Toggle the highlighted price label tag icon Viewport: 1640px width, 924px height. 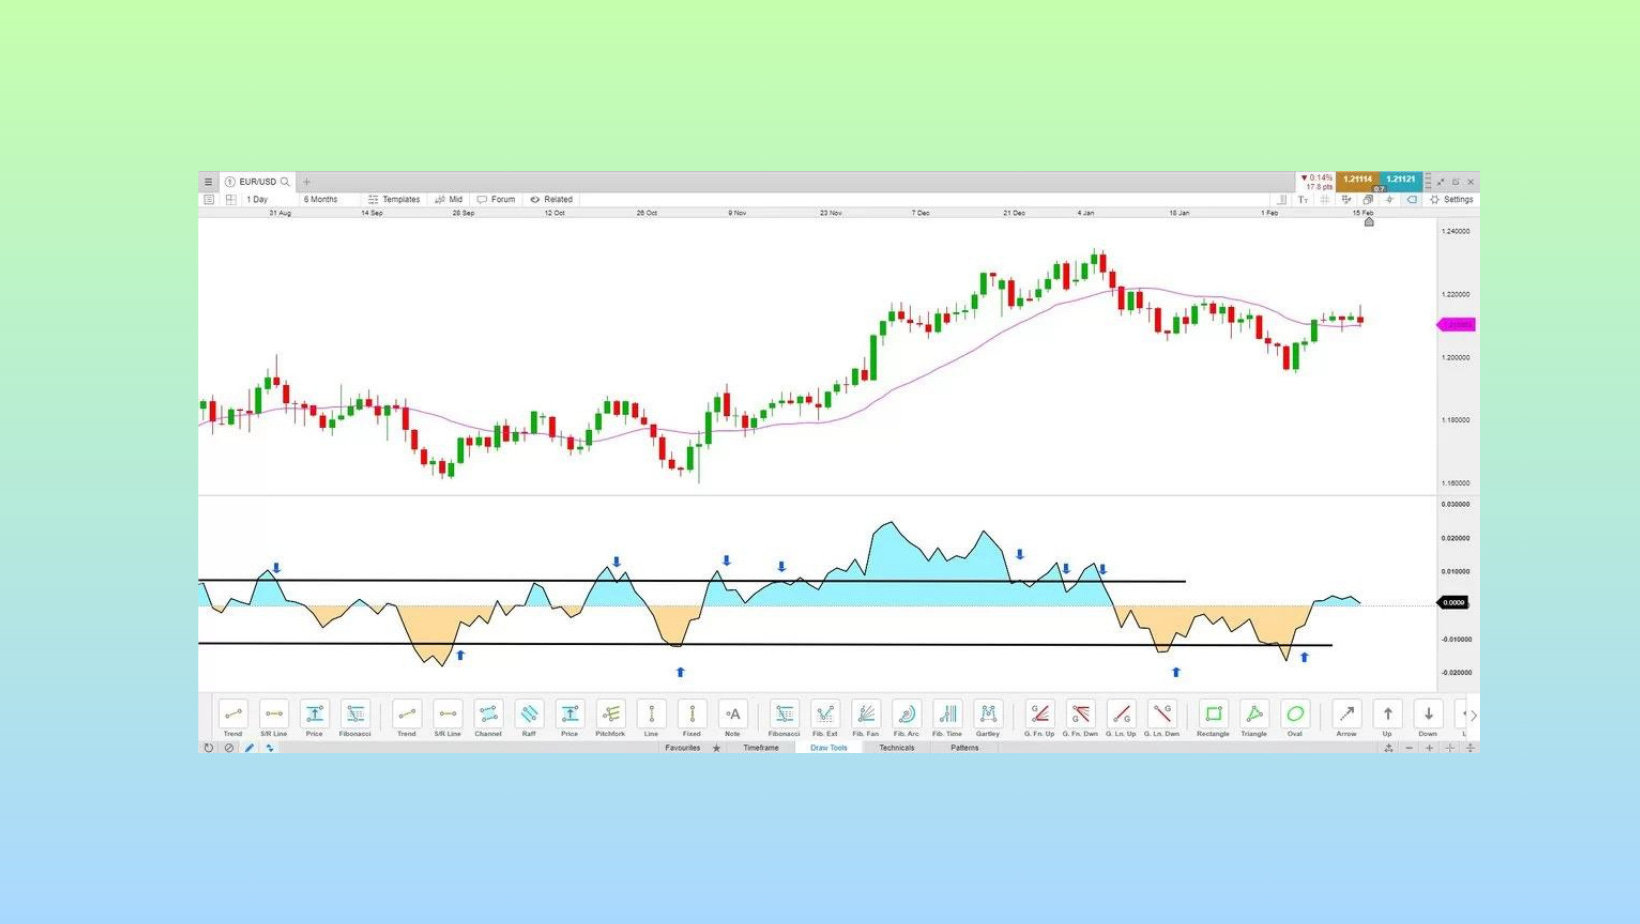(1412, 200)
